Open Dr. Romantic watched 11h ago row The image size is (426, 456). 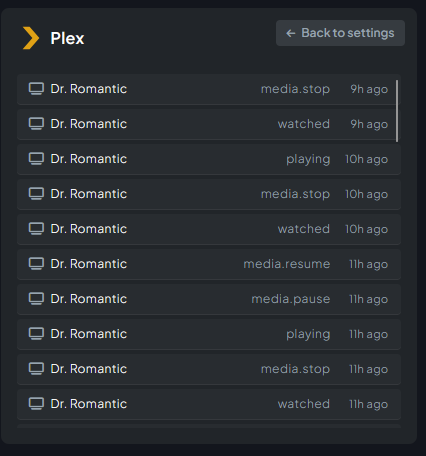(x=209, y=404)
